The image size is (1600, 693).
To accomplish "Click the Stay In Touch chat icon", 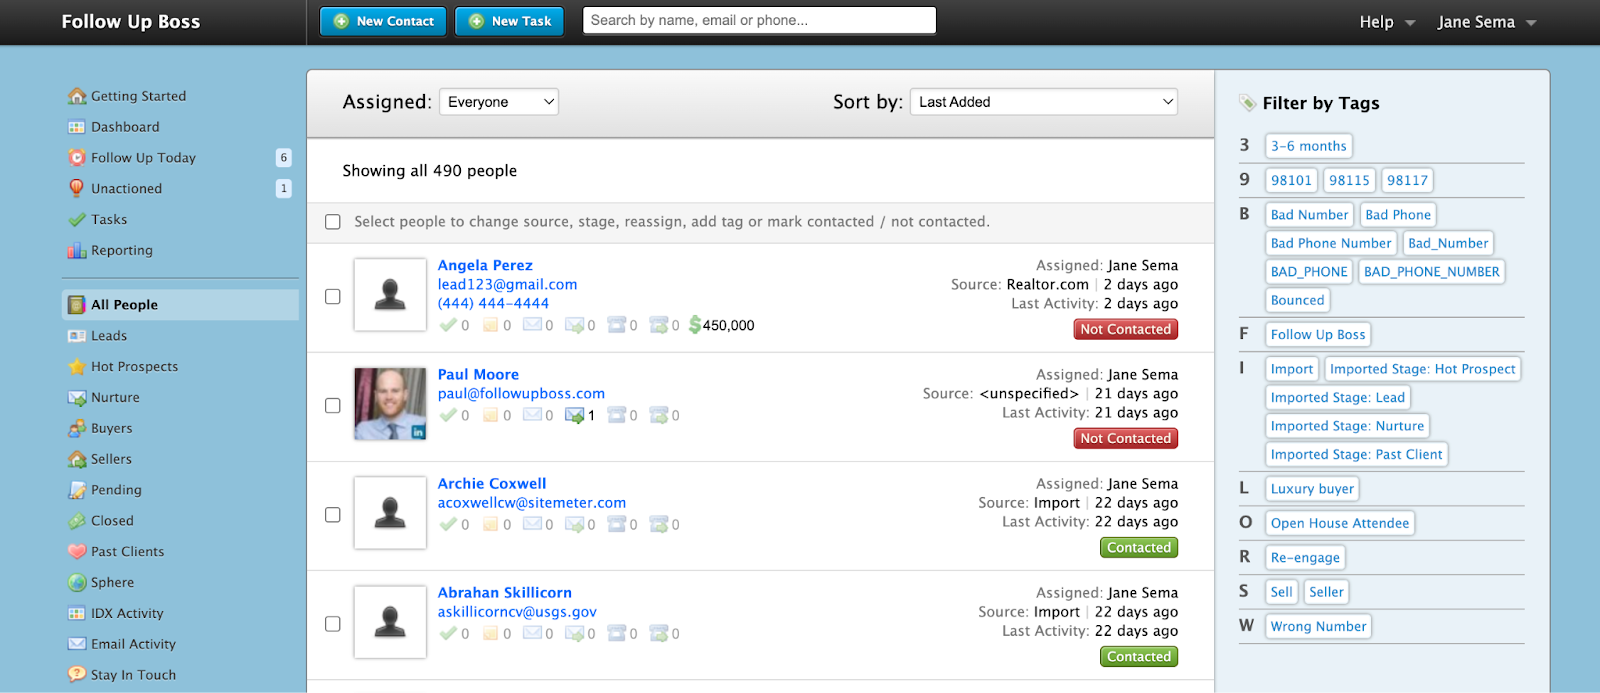I will coord(77,675).
